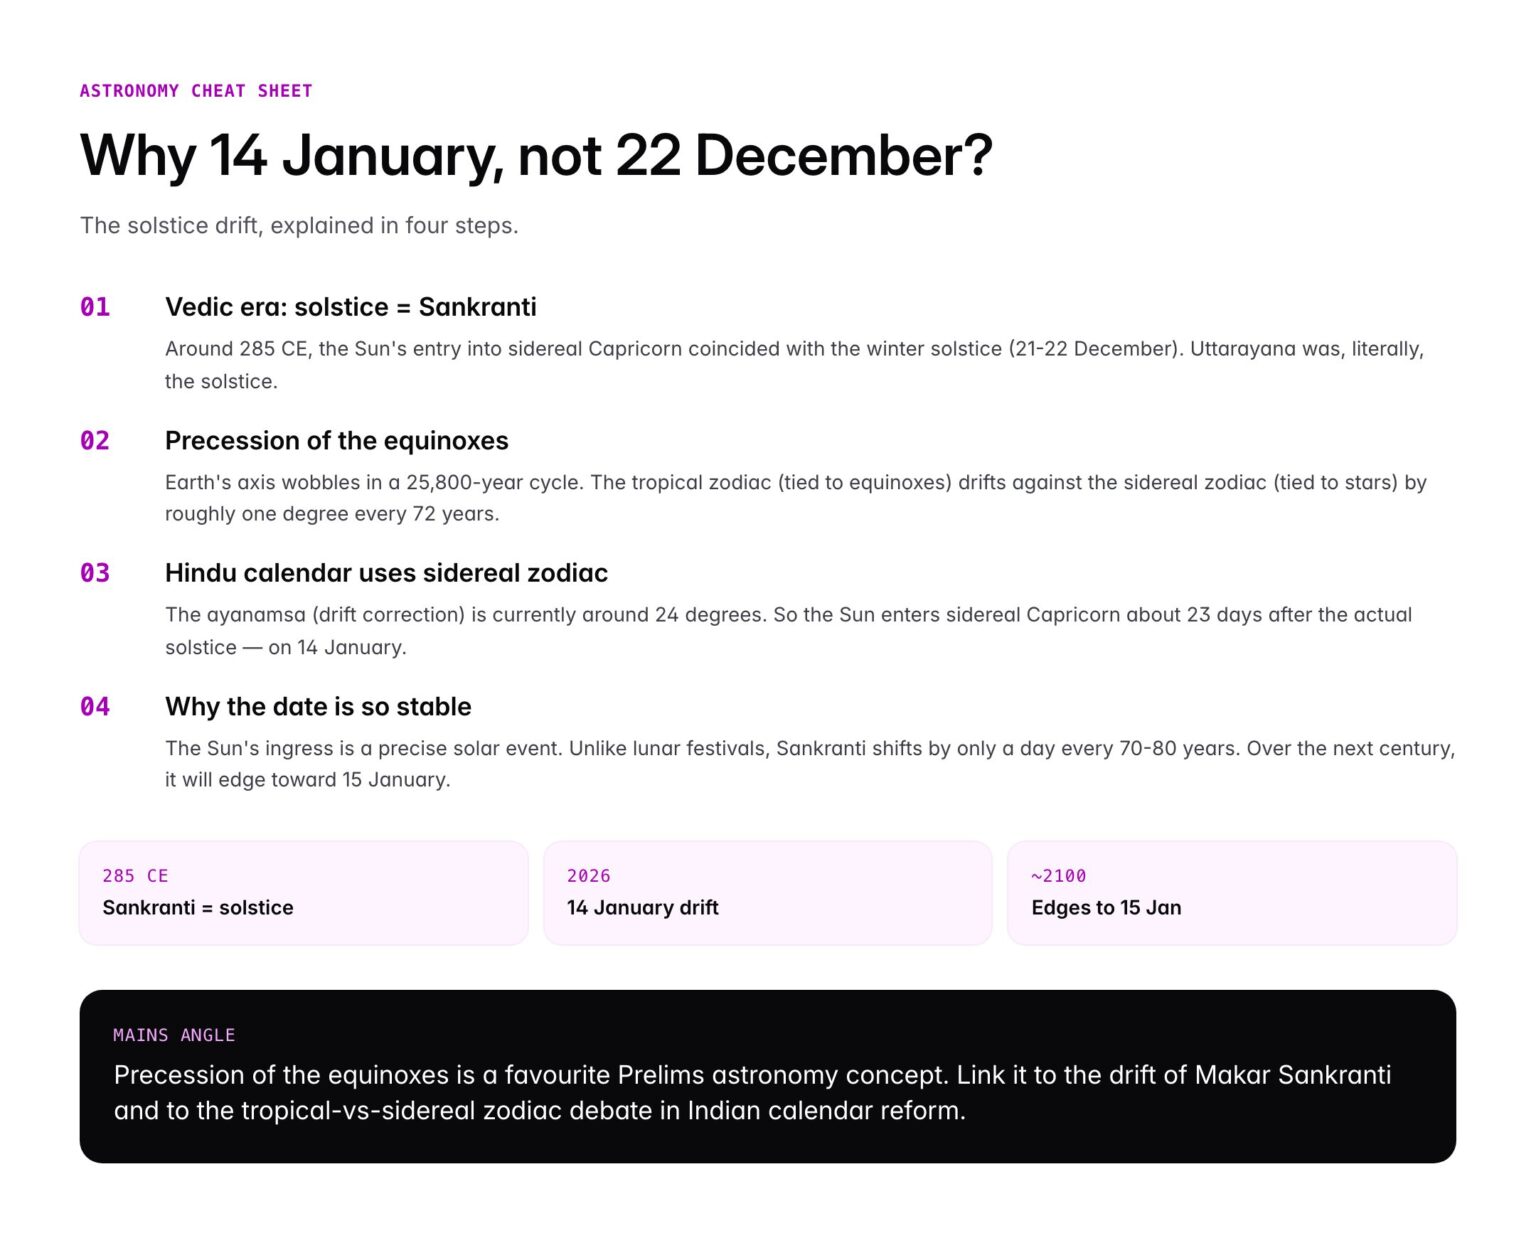Click the ayanamsa drift correction paragraph

tap(788, 630)
